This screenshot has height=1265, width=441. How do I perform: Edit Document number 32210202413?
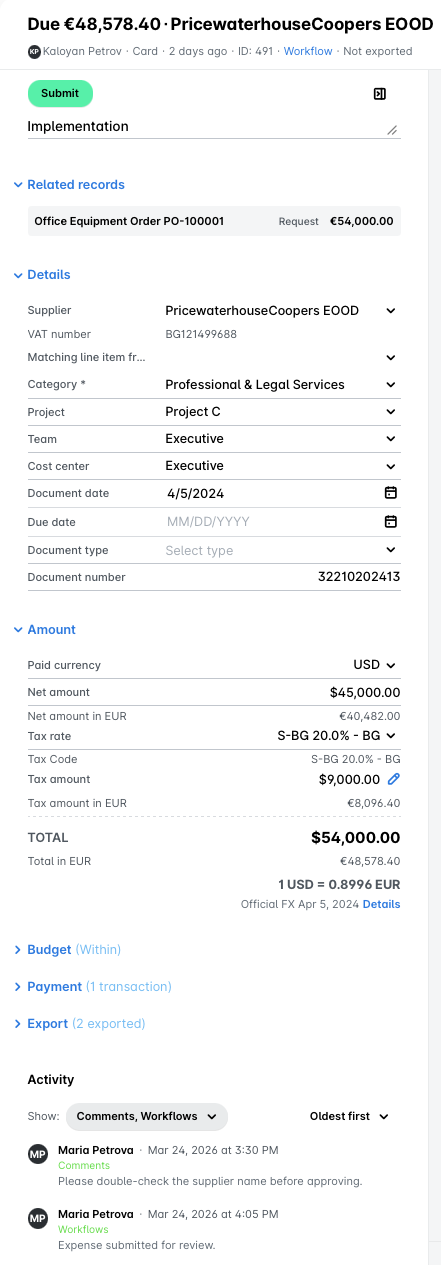click(281, 577)
